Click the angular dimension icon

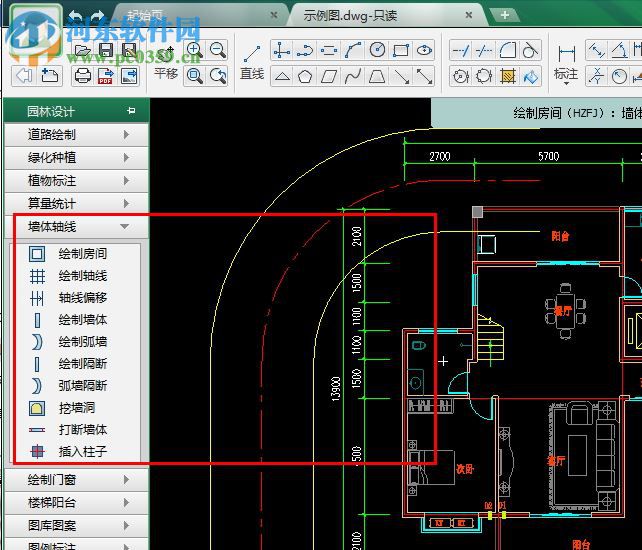coord(619,50)
